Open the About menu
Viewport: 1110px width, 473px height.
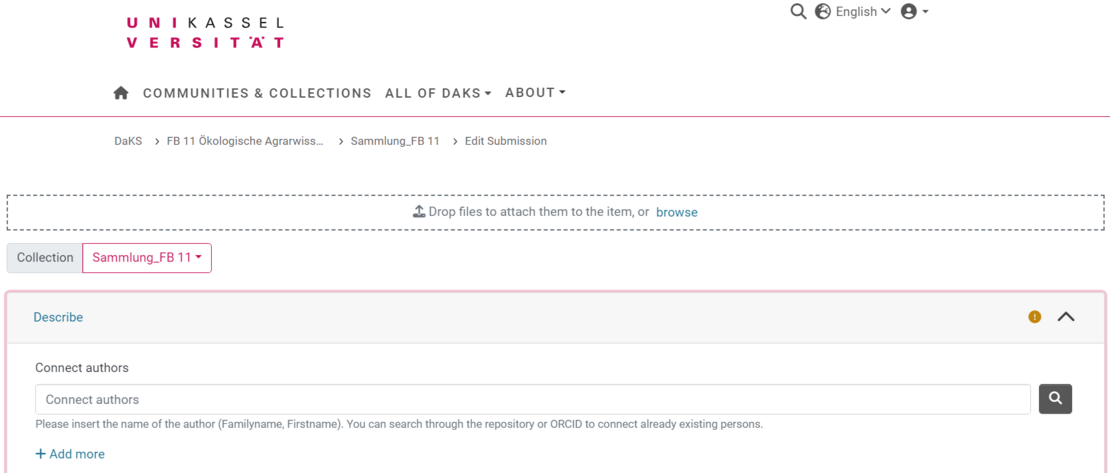535,93
